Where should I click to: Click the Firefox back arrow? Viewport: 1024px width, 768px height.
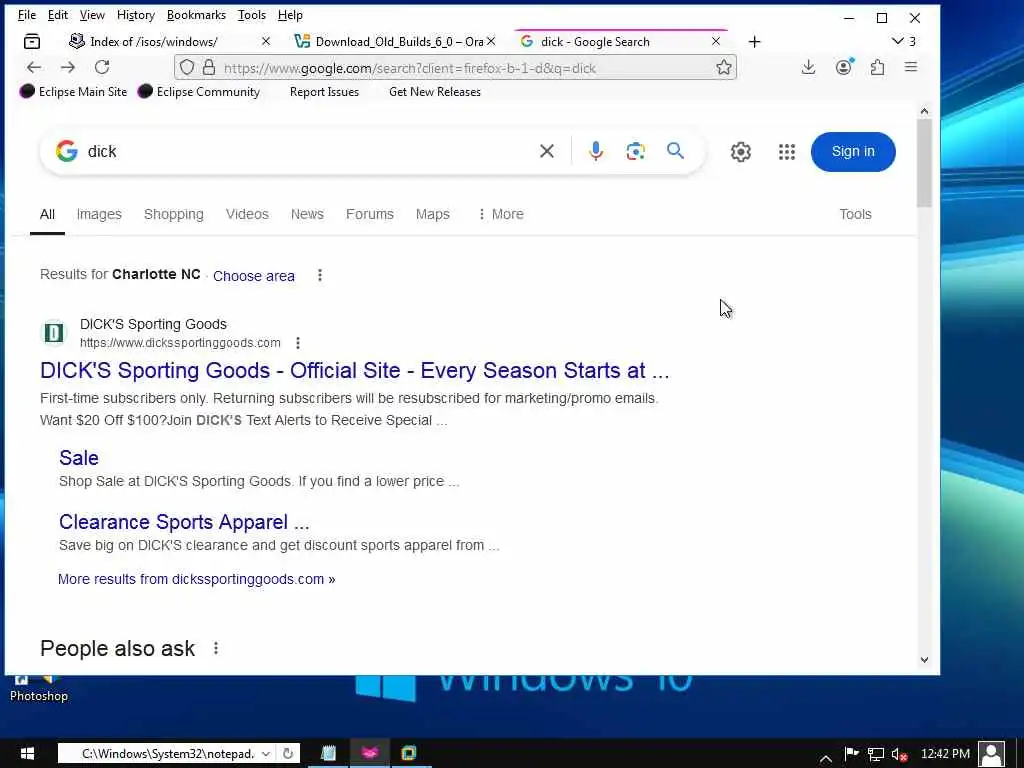click(34, 67)
